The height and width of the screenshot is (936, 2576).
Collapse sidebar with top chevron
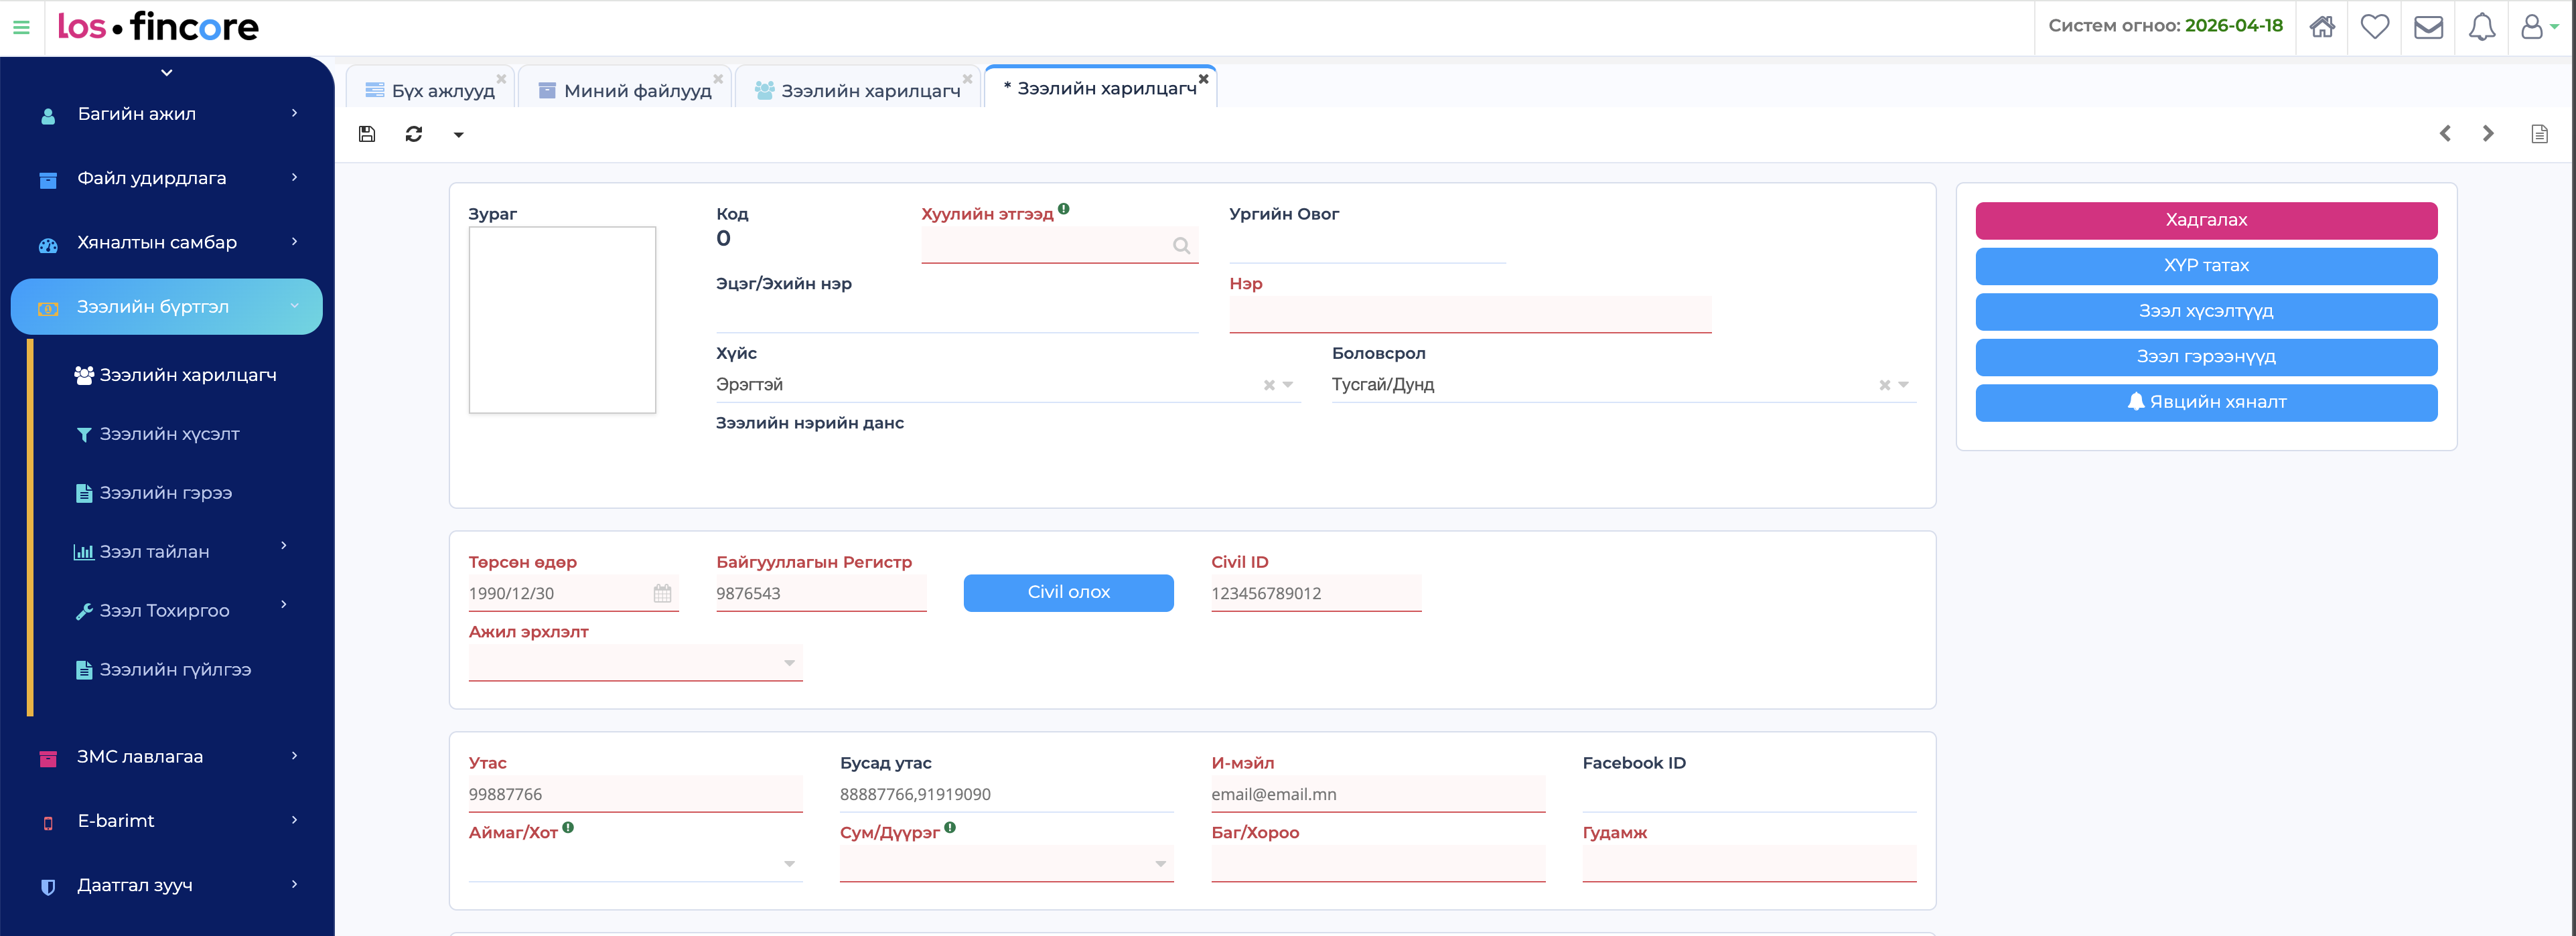tap(167, 72)
